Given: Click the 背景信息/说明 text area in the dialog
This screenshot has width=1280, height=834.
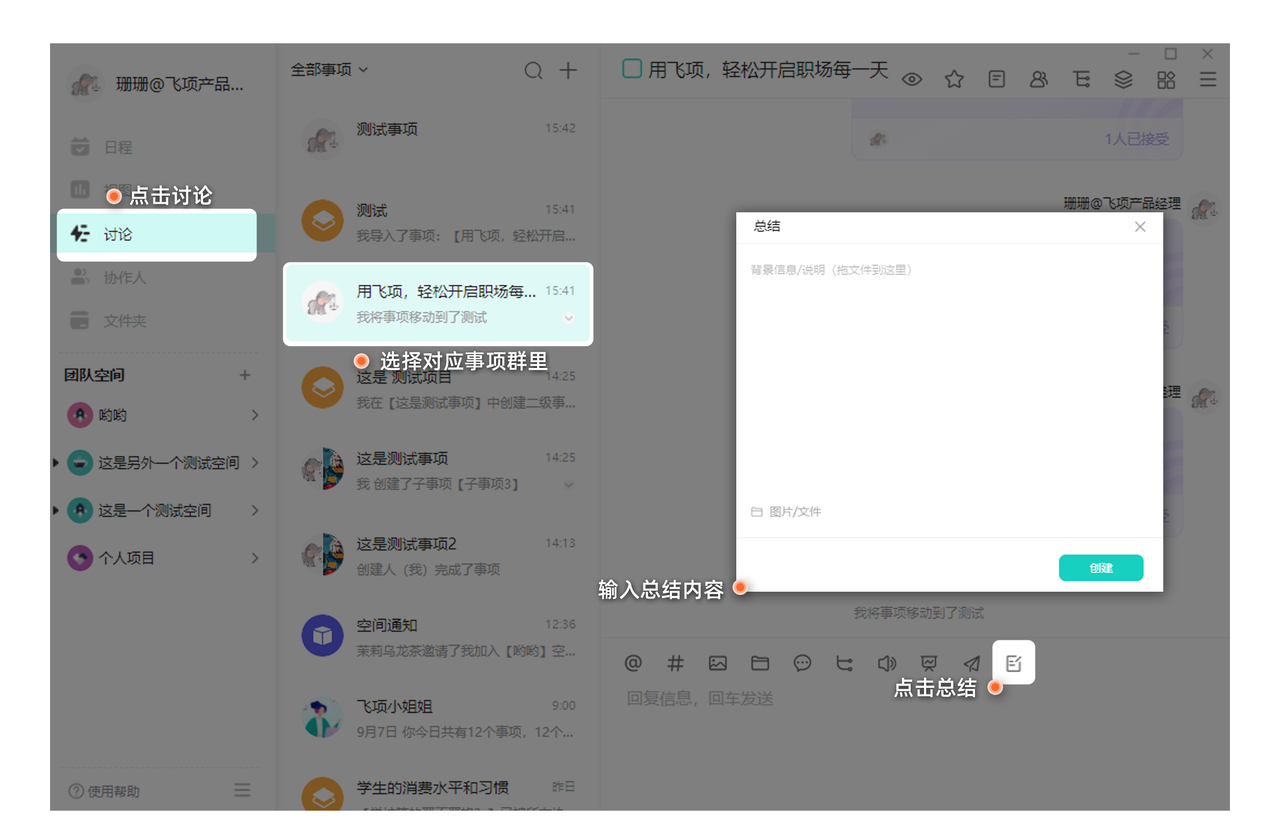Looking at the screenshot, I should pyautogui.click(x=948, y=380).
